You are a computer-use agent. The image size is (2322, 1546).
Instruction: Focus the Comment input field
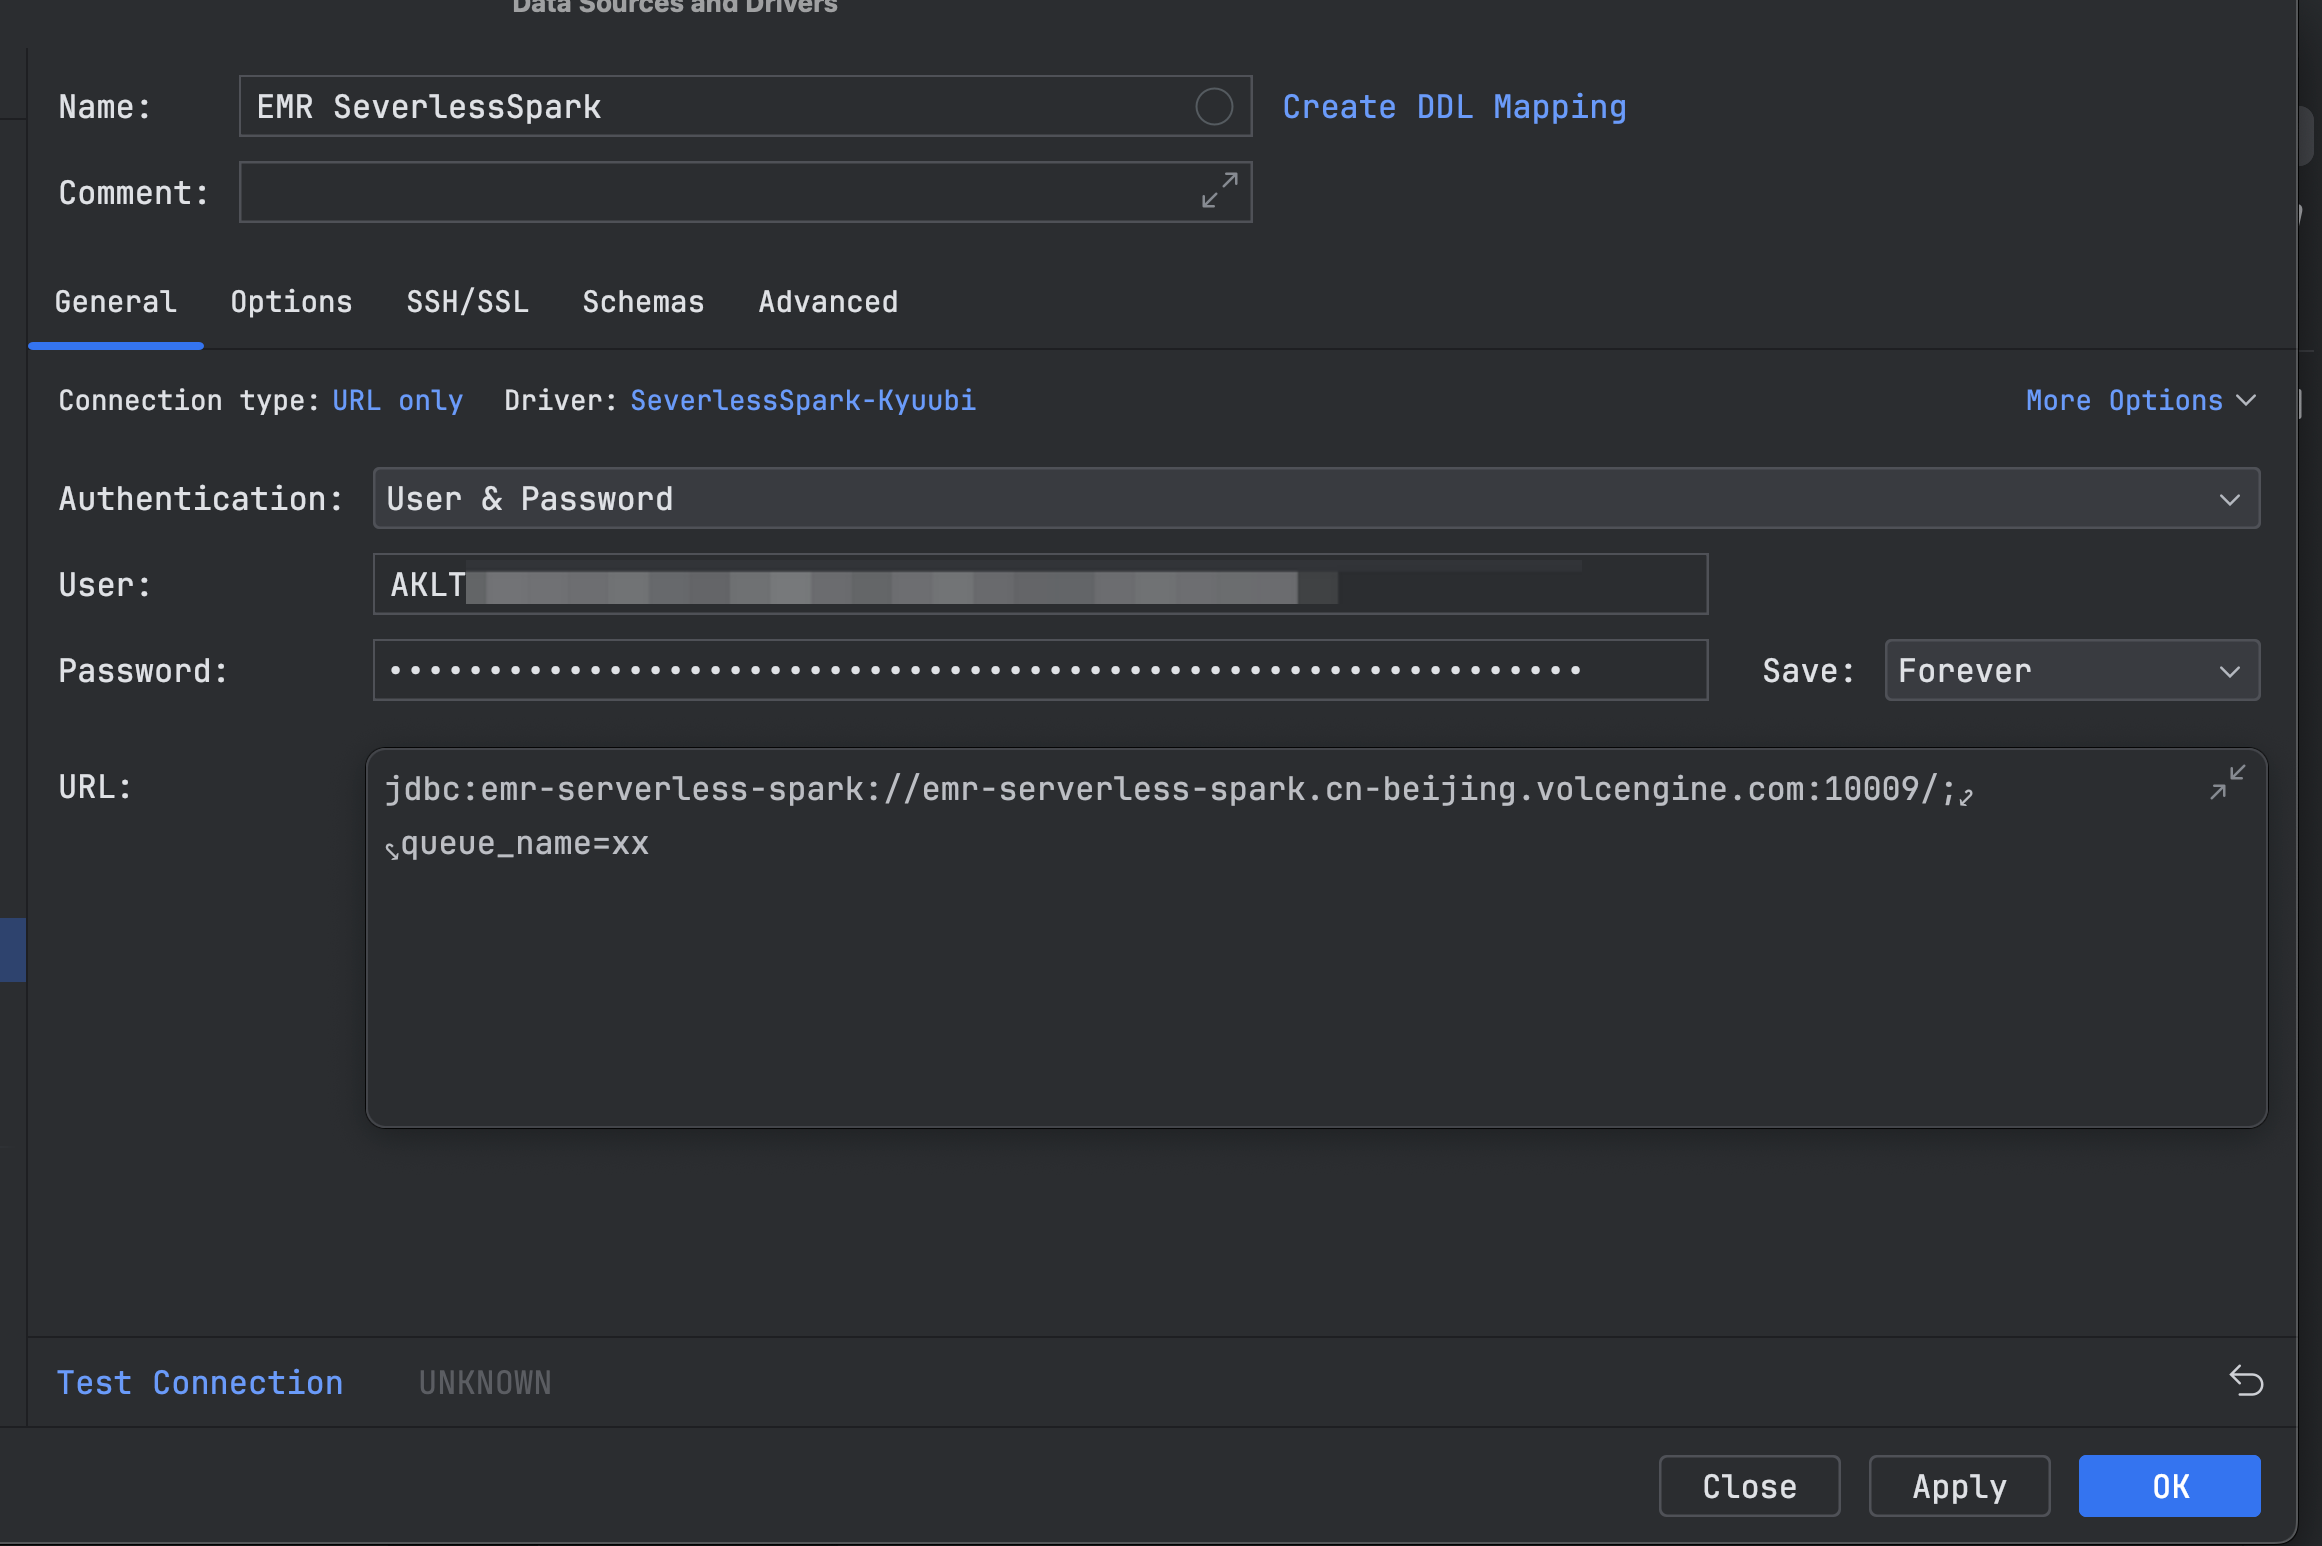pyautogui.click(x=745, y=192)
